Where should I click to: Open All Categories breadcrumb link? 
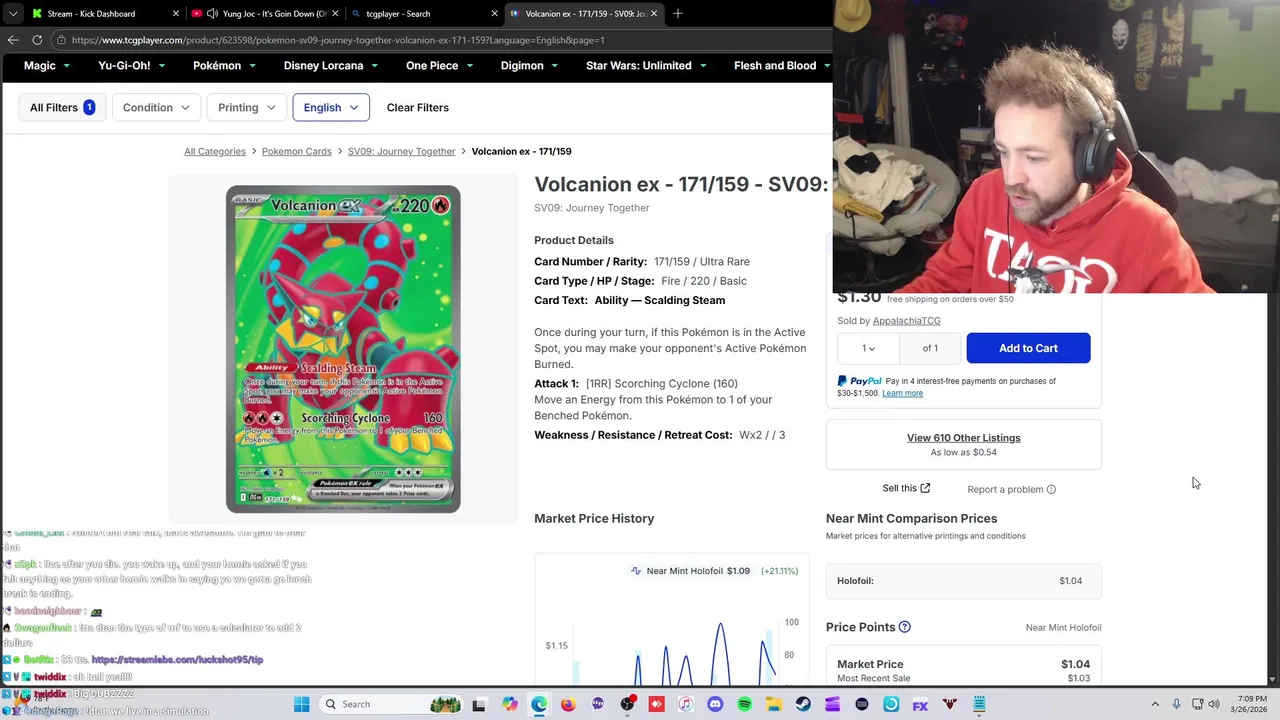215,151
